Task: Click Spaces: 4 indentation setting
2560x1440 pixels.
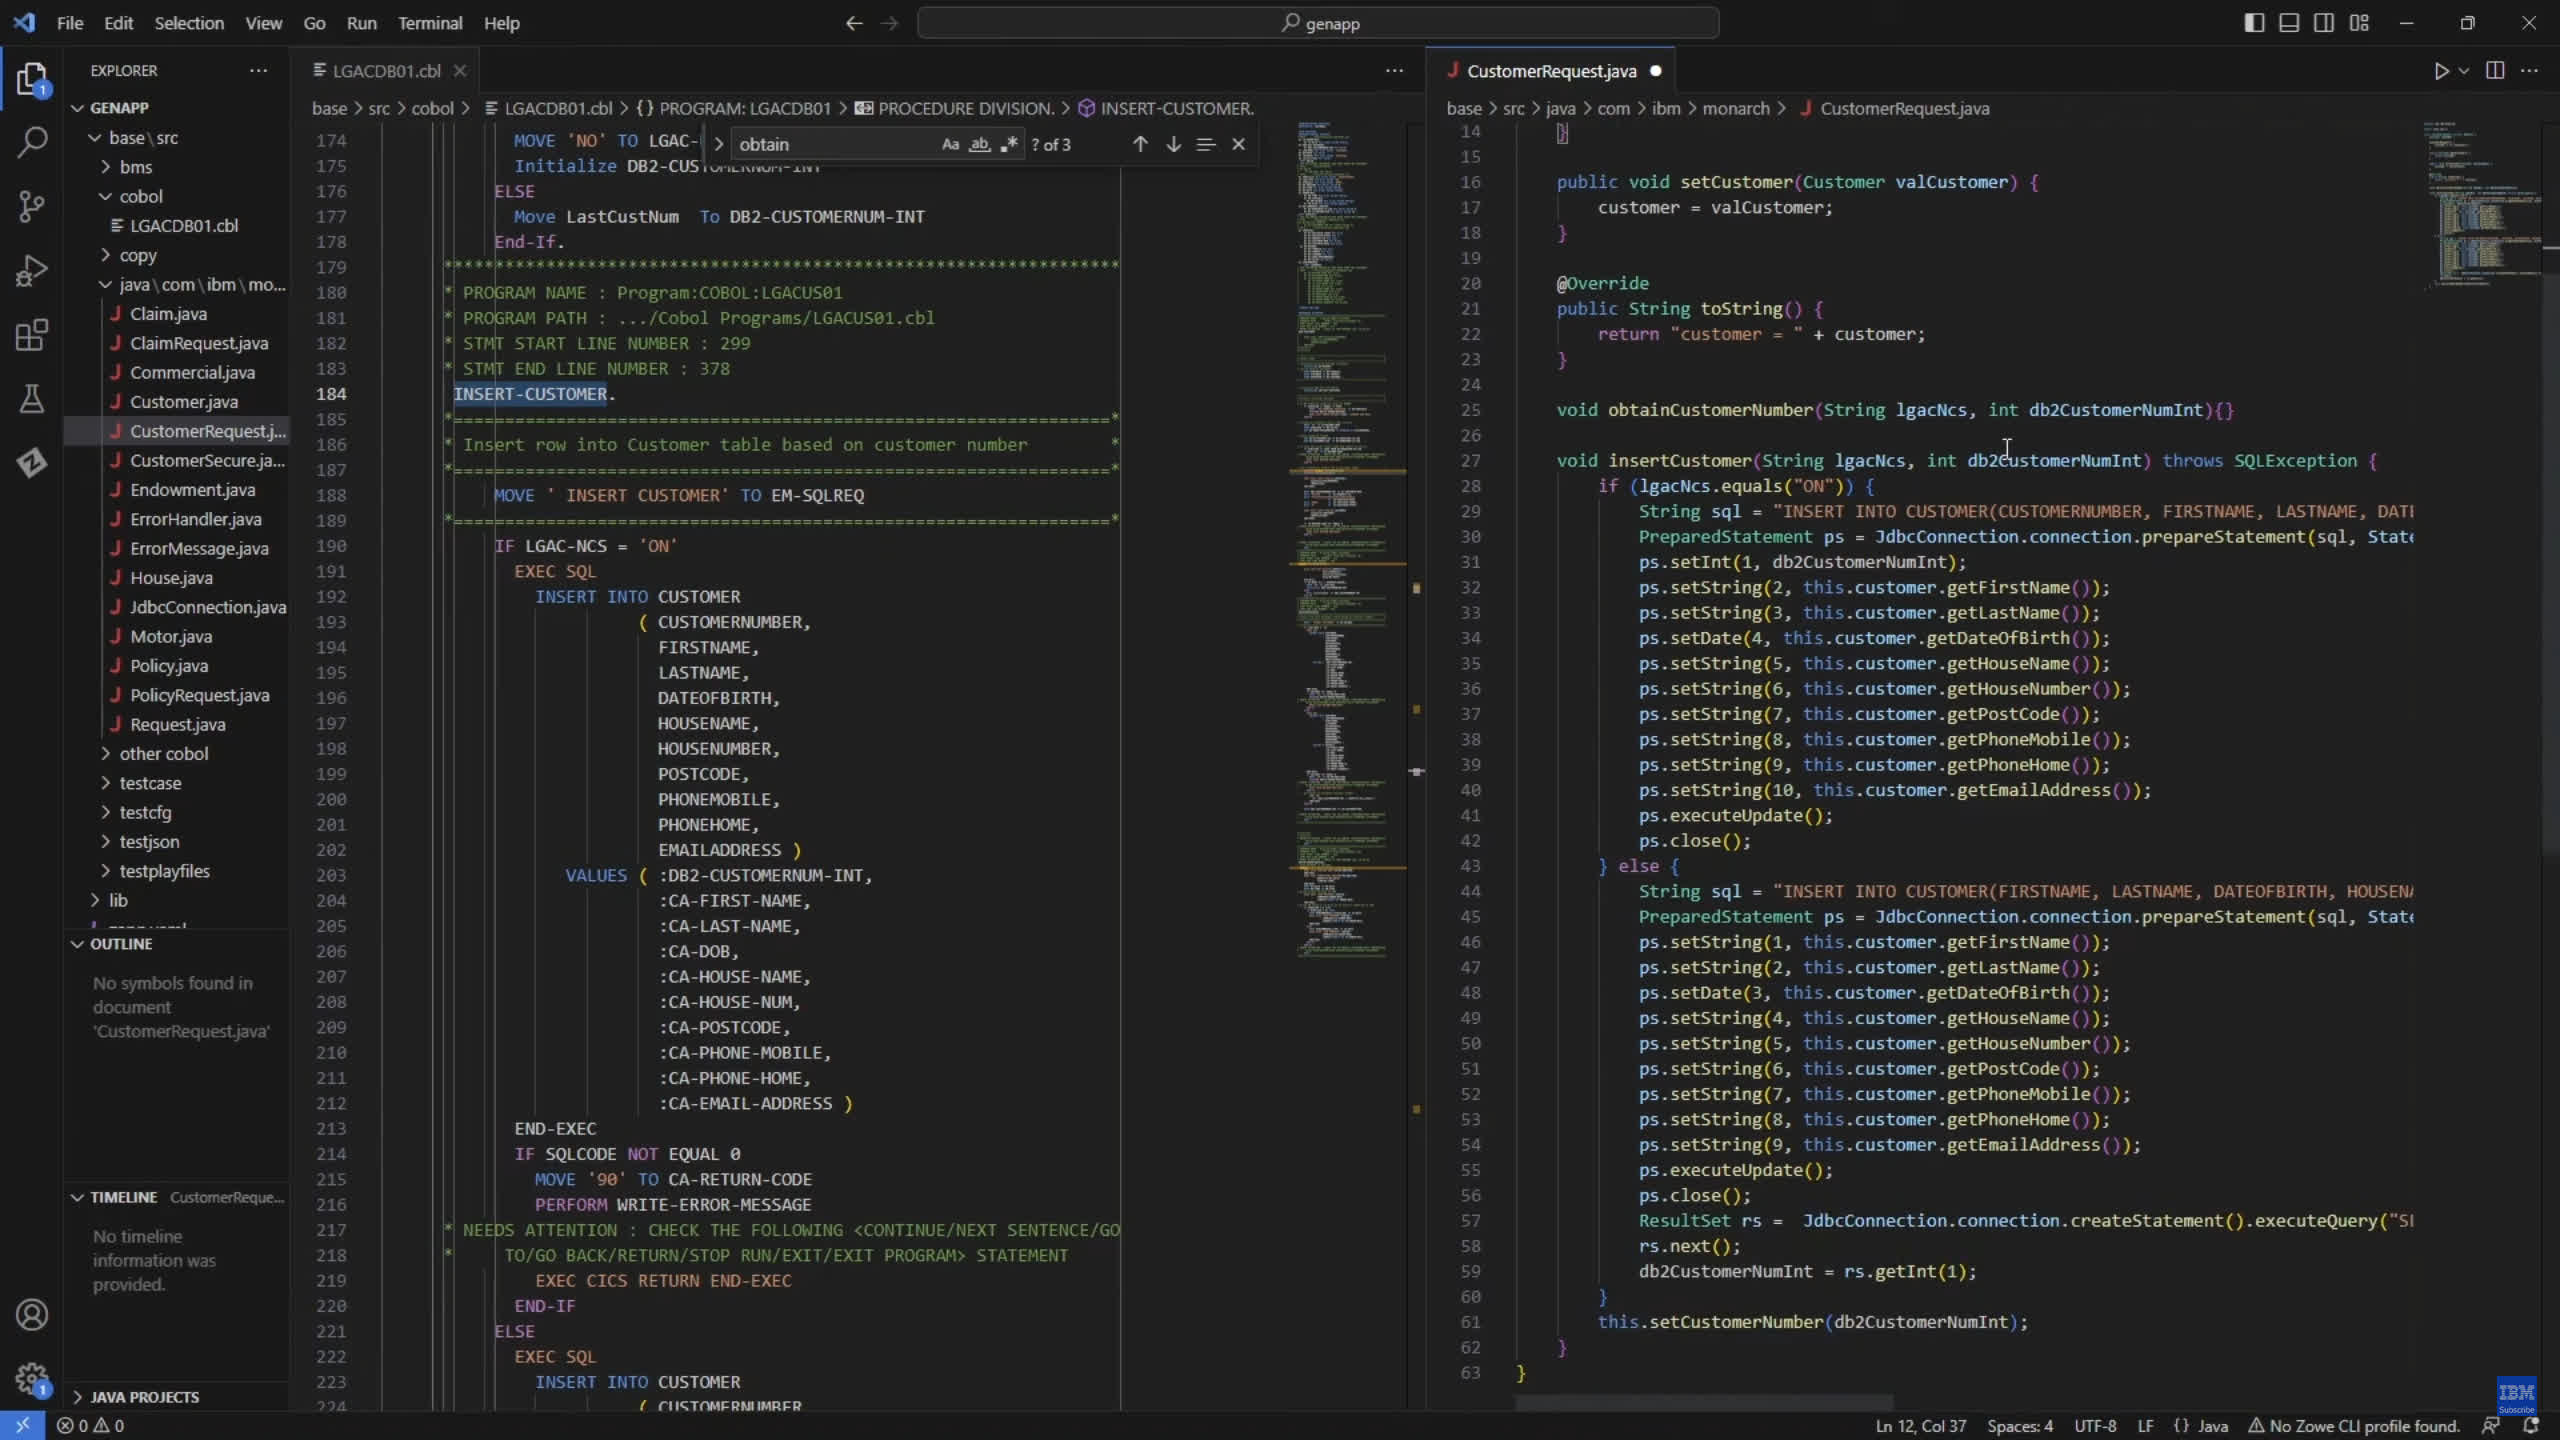Action: pyautogui.click(x=2019, y=1426)
